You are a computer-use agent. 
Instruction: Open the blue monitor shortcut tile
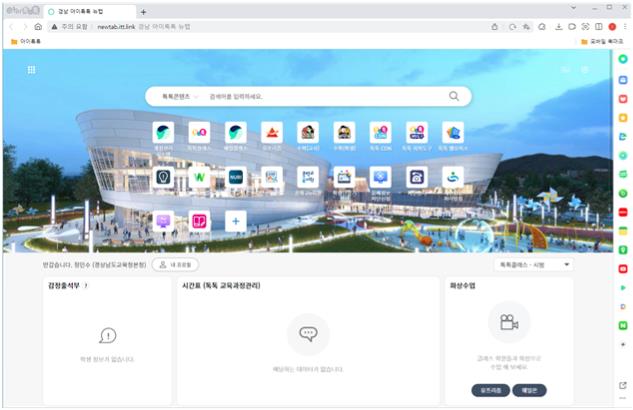[x=380, y=177]
